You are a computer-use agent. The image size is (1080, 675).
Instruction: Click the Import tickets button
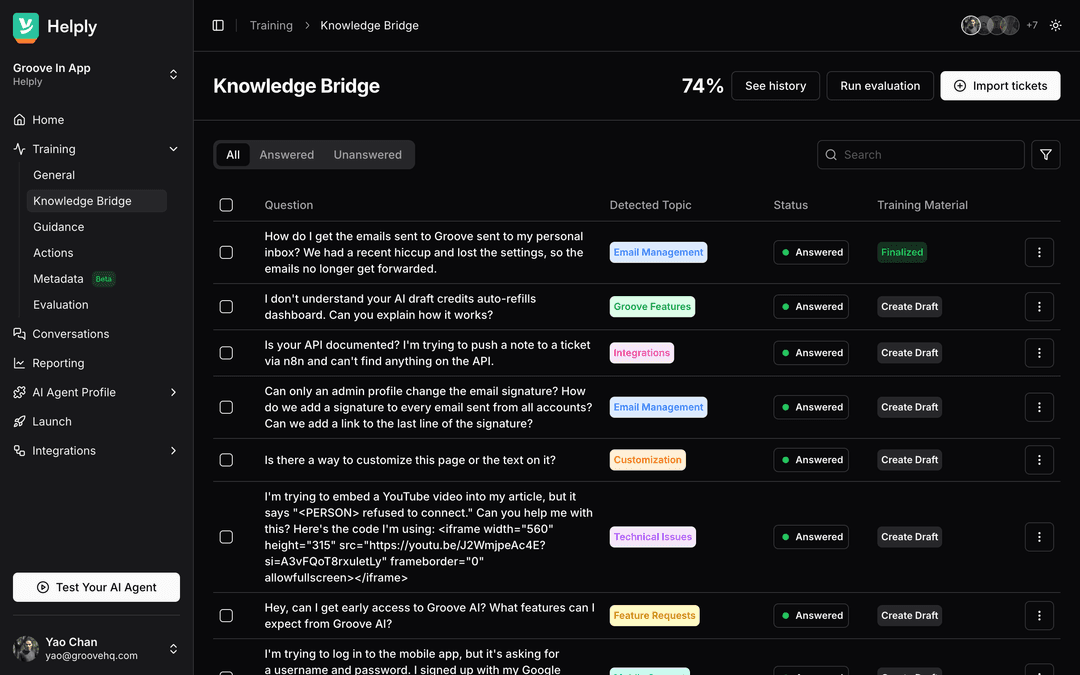(x=1000, y=86)
